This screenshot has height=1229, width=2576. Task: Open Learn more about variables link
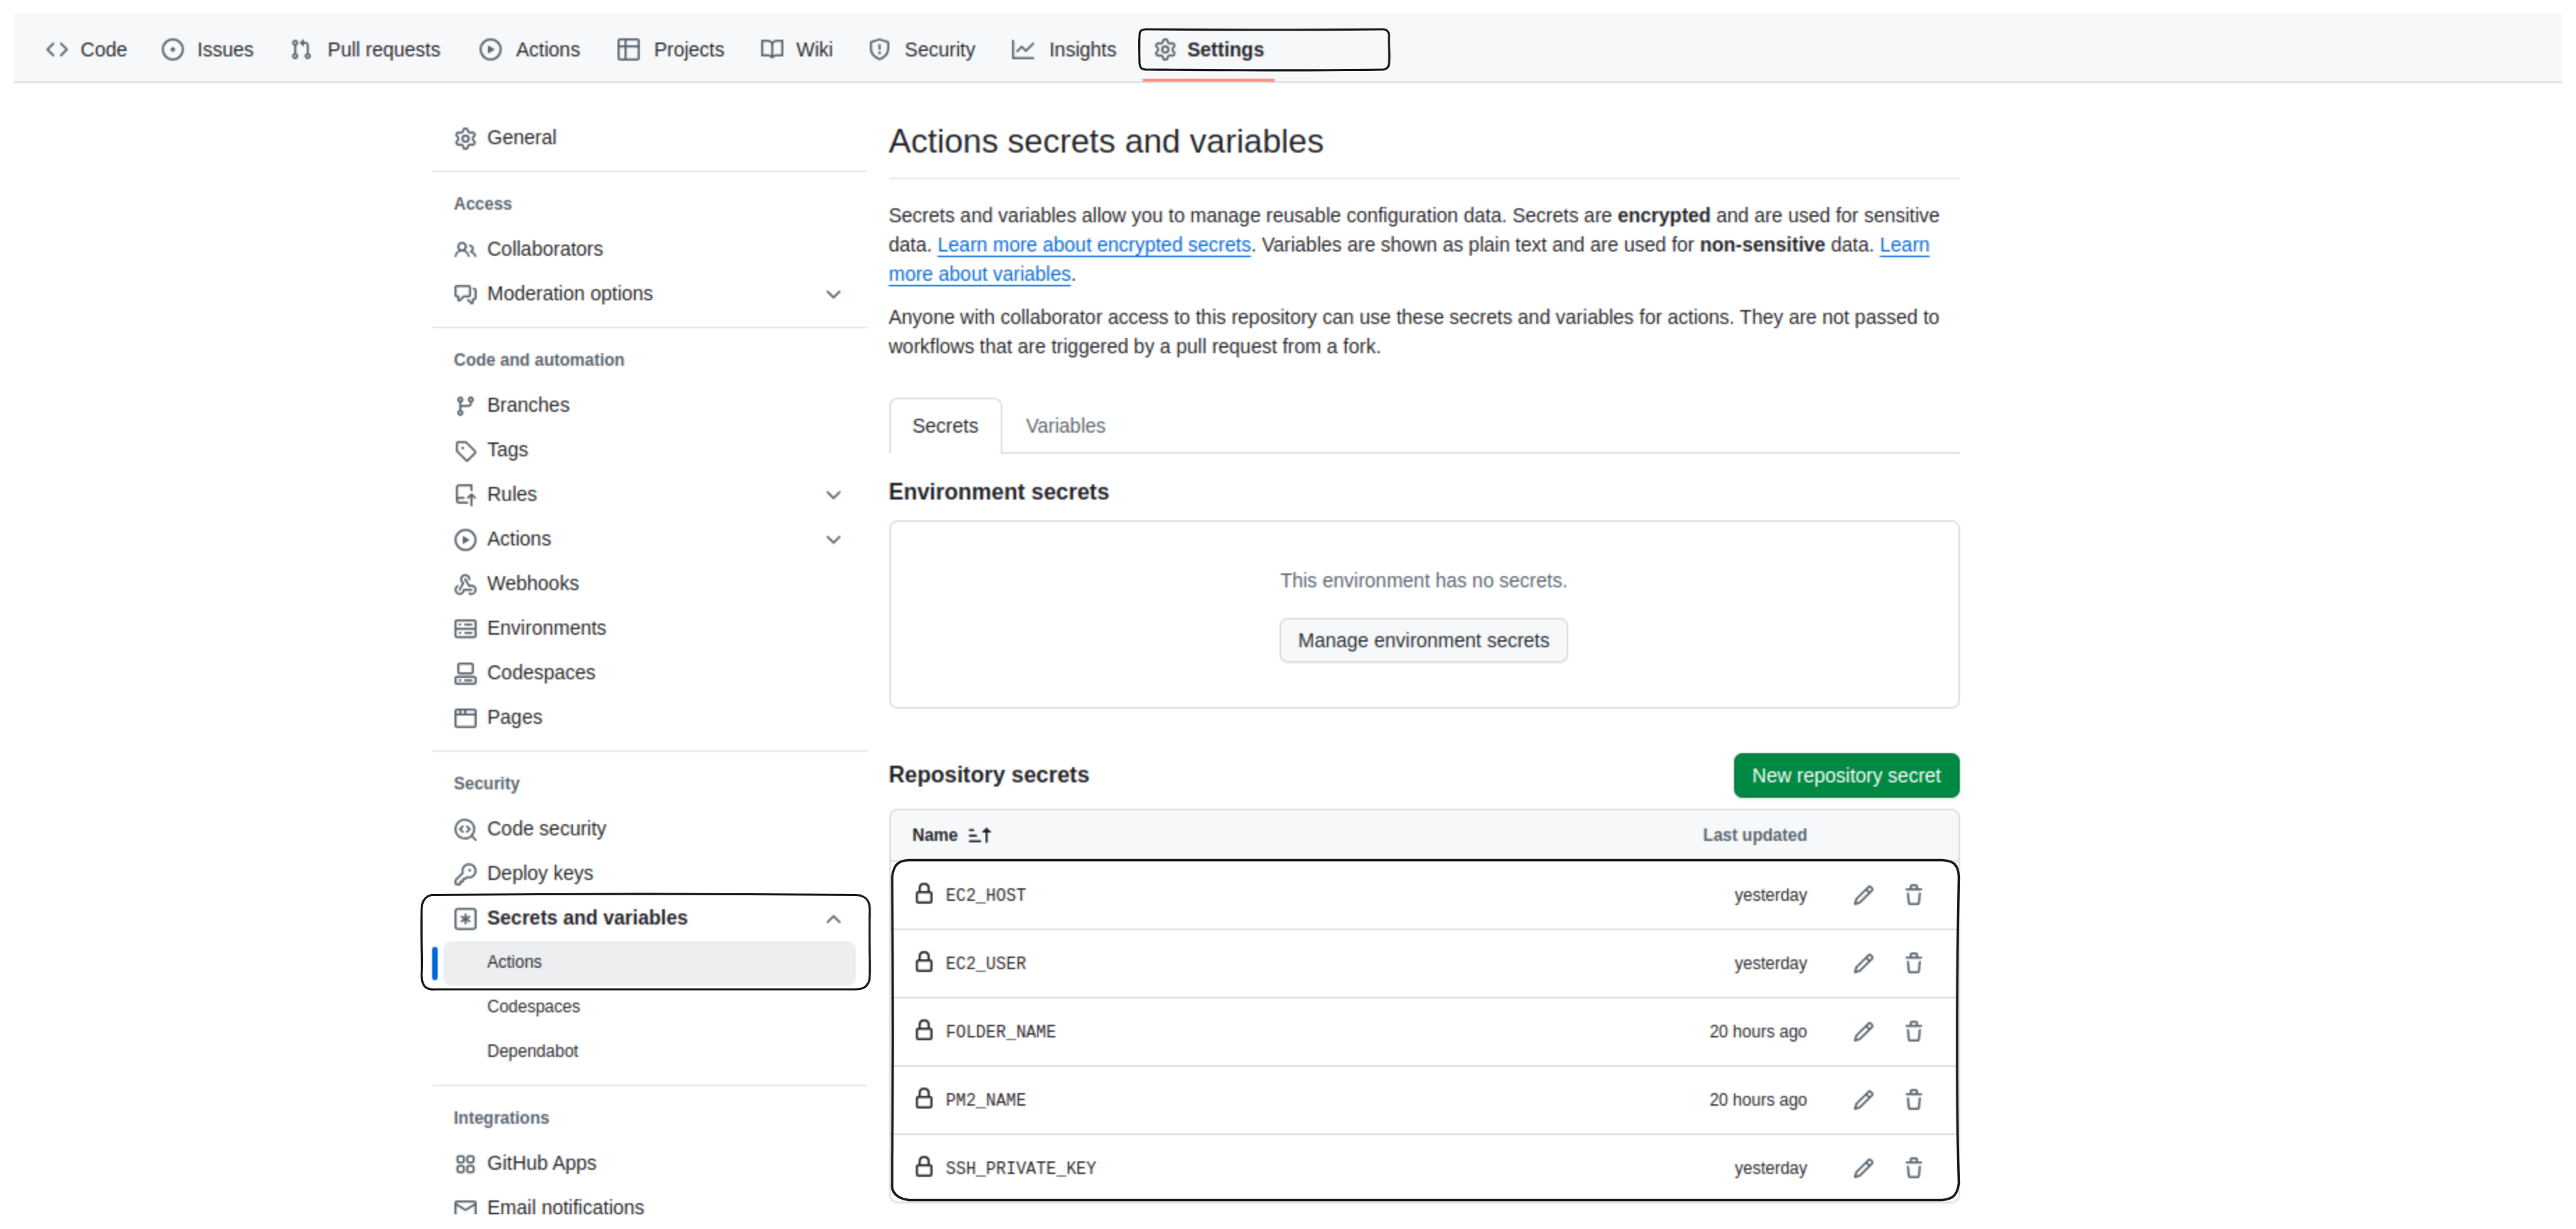pos(979,274)
